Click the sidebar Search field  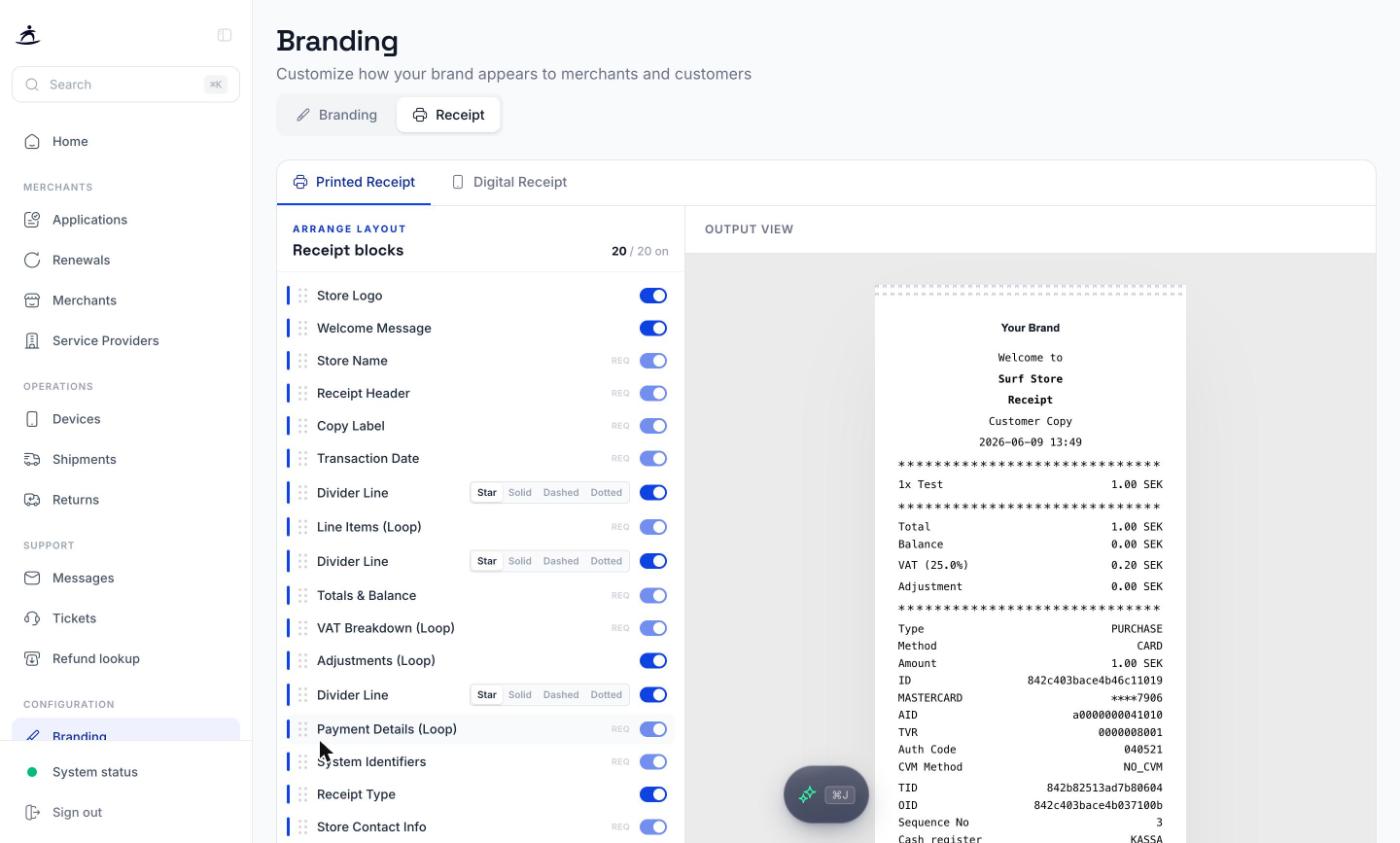click(x=126, y=84)
